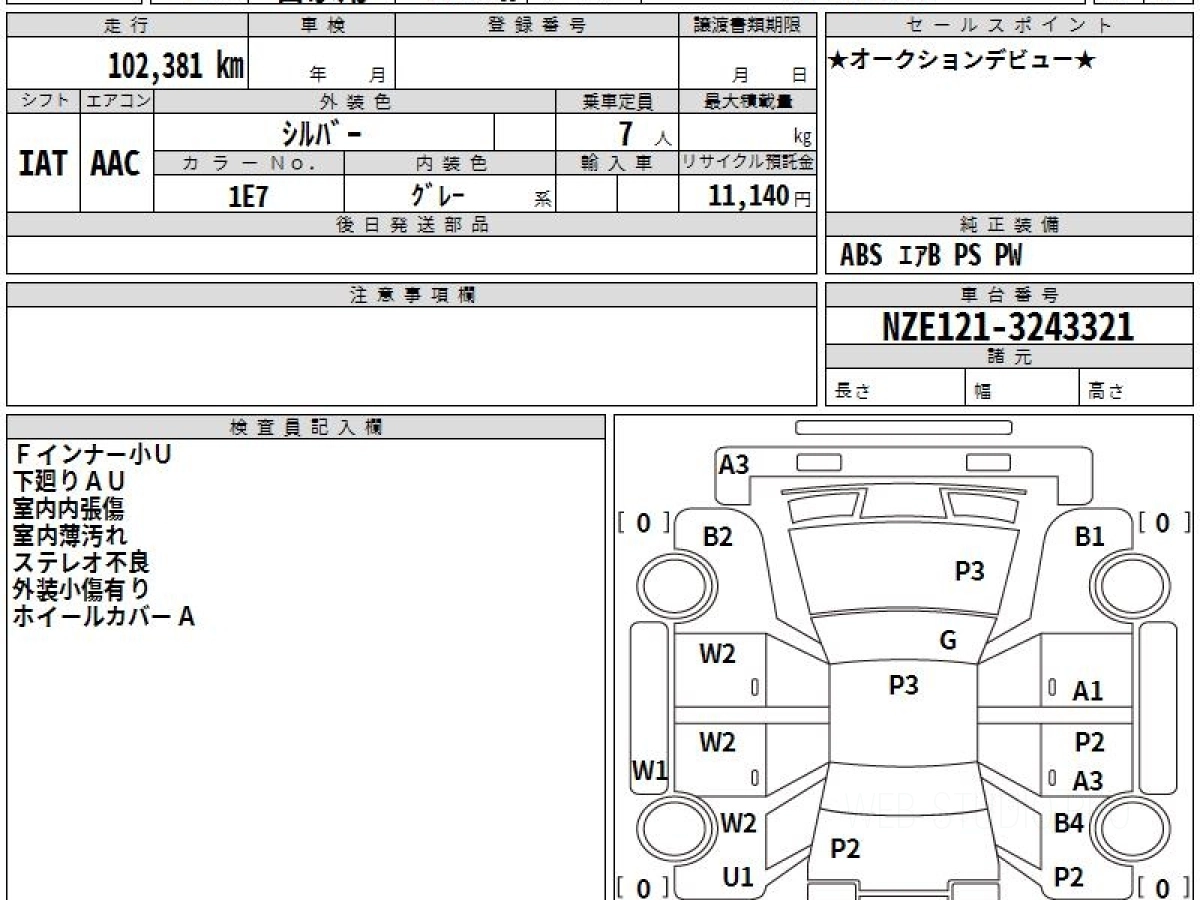Click the IAT shift value
Viewport: 1200px width, 900px height.
[44, 163]
